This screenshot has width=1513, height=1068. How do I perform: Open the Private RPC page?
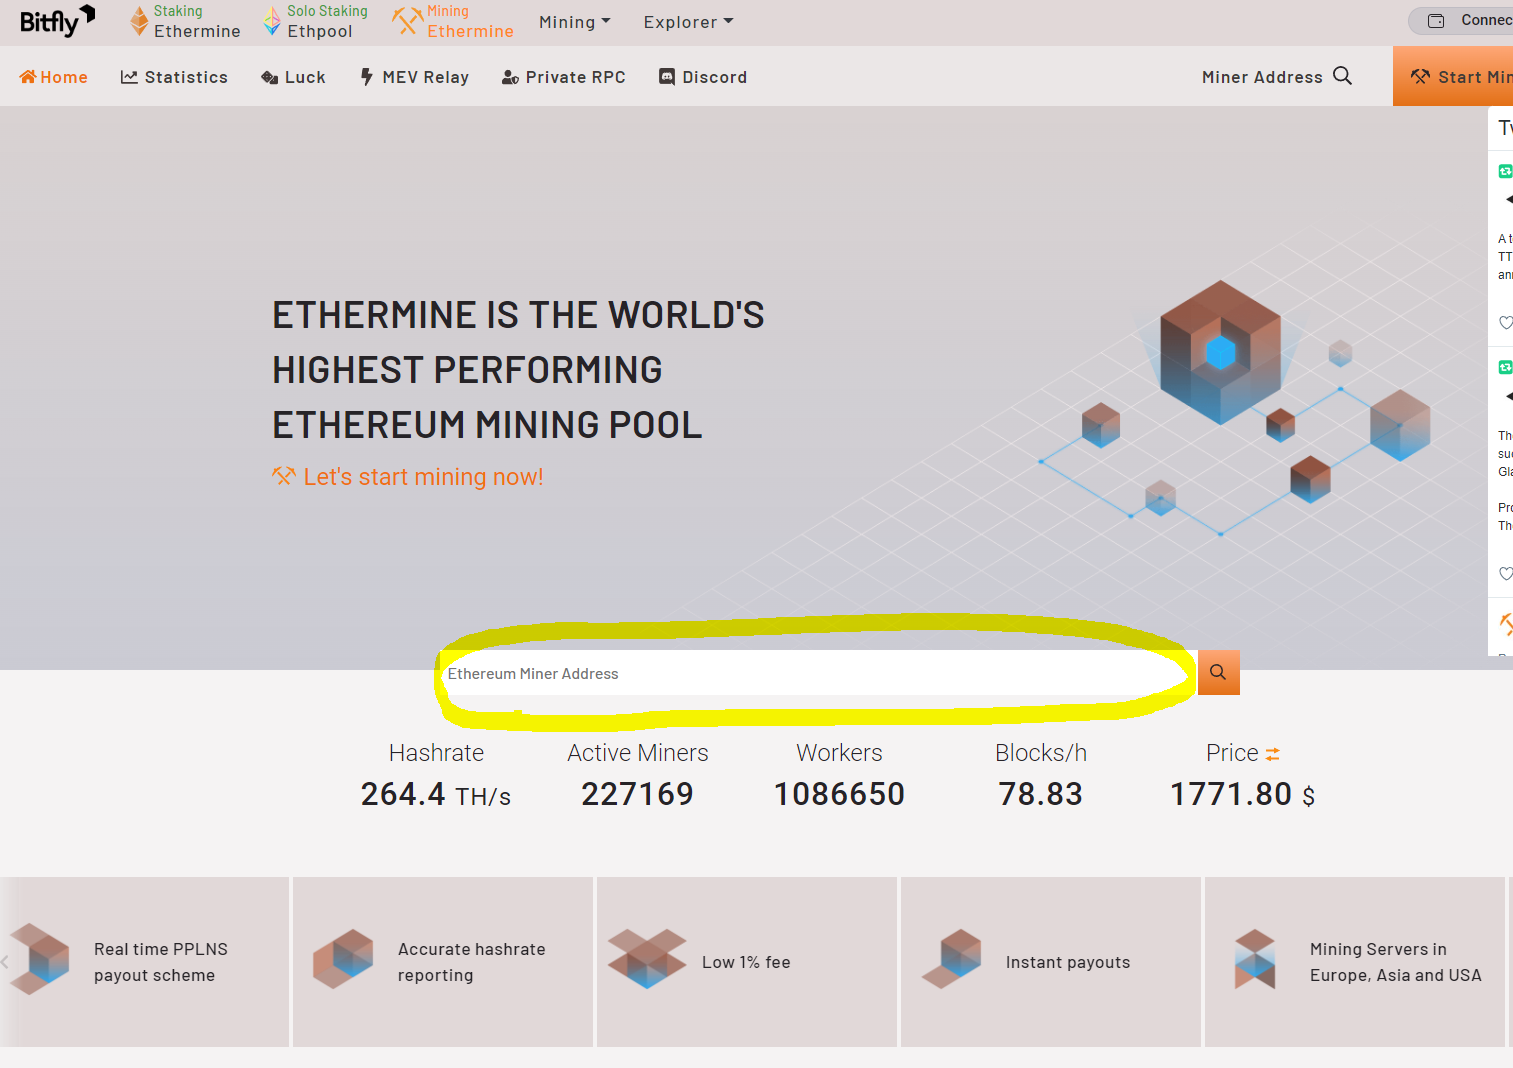coord(563,77)
